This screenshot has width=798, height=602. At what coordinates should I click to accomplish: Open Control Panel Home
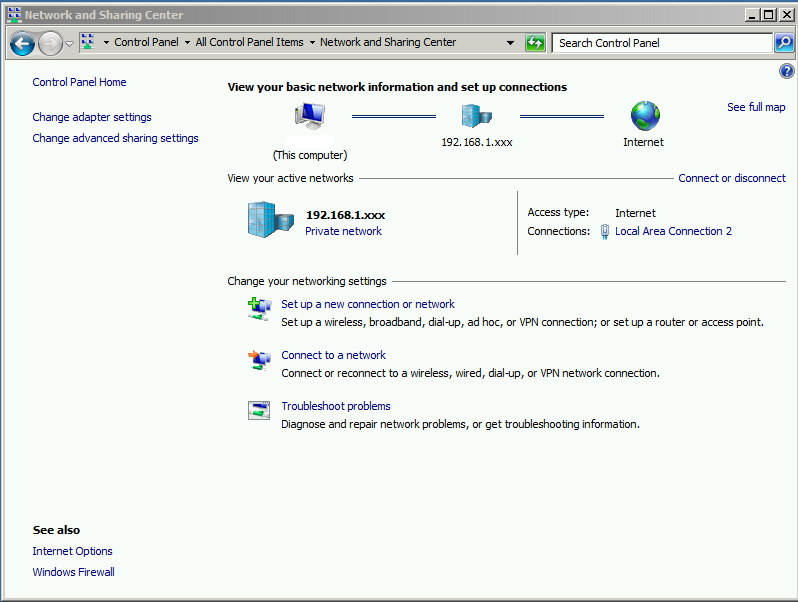pyautogui.click(x=79, y=82)
